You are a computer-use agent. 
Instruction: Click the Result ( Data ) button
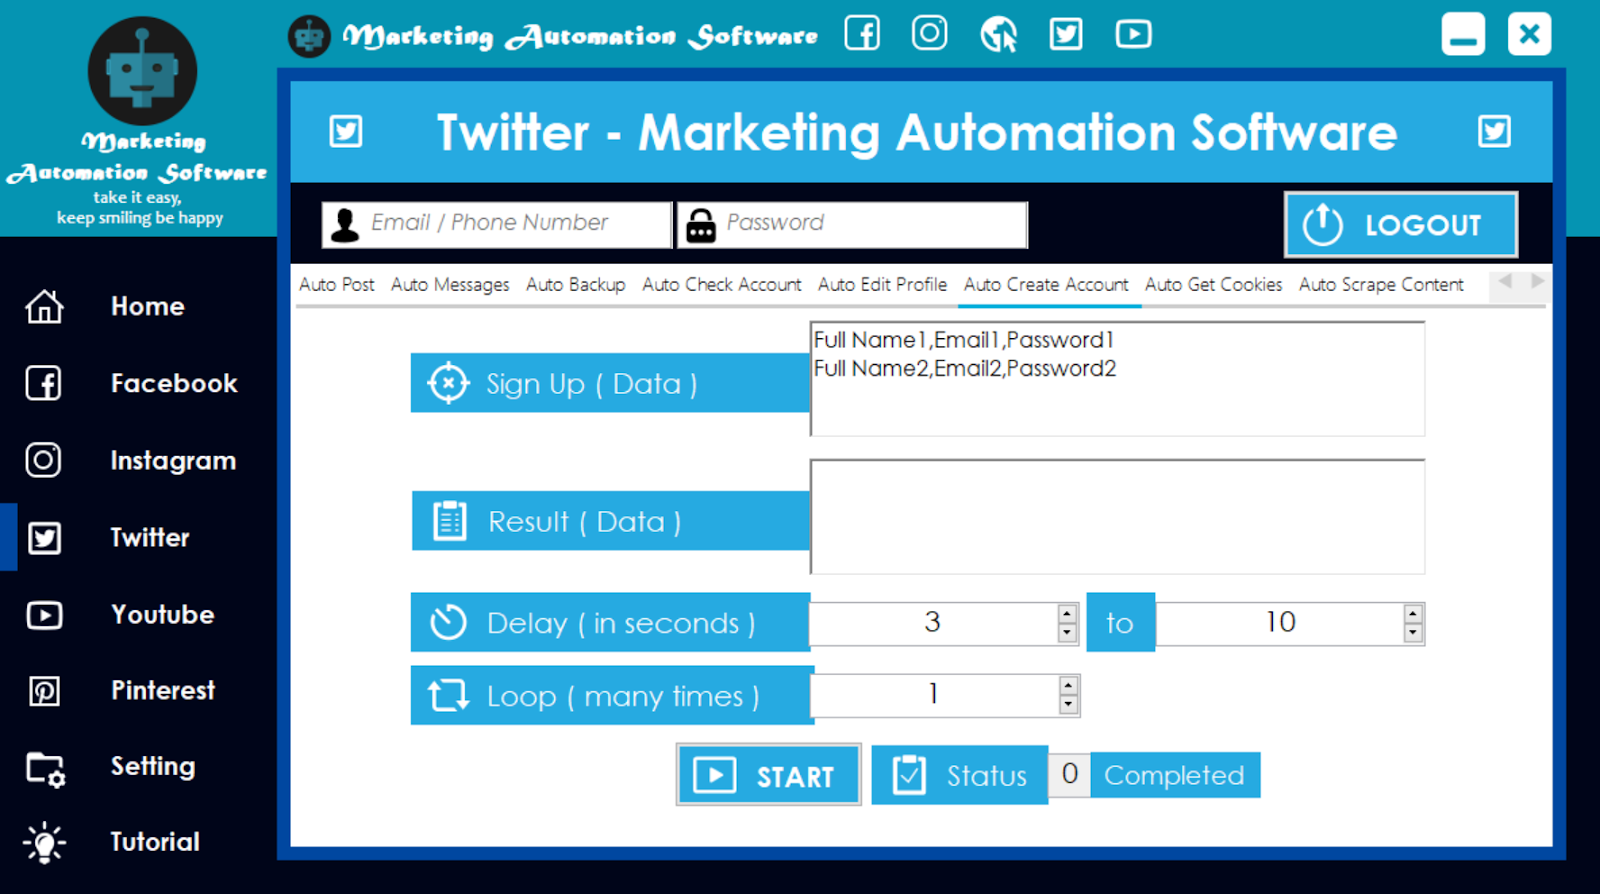tap(611, 520)
